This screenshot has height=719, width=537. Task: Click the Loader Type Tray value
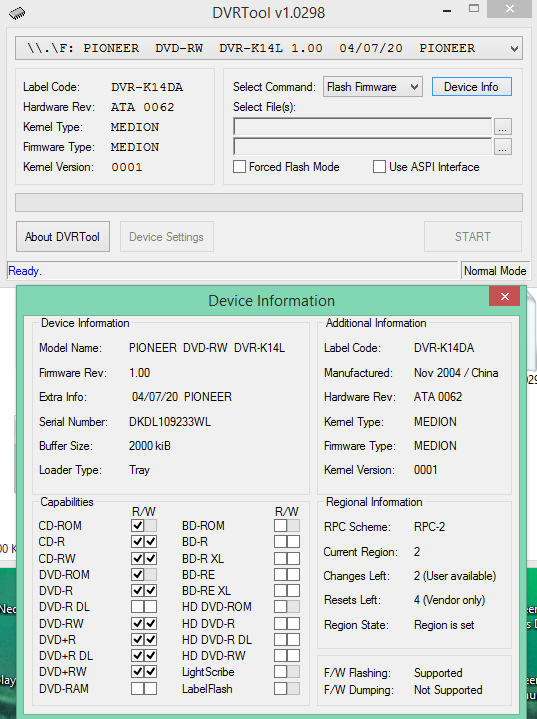tap(139, 470)
